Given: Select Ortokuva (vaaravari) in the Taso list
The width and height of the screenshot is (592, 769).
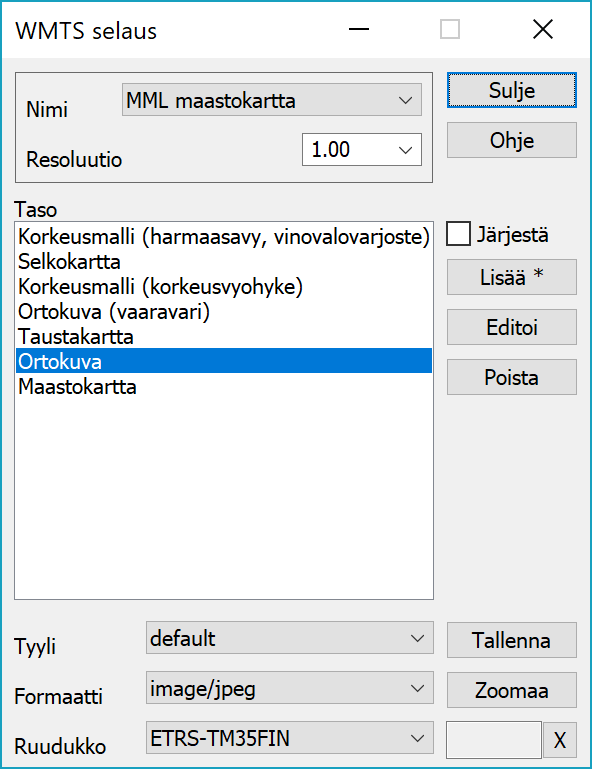Looking at the screenshot, I should click(224, 312).
